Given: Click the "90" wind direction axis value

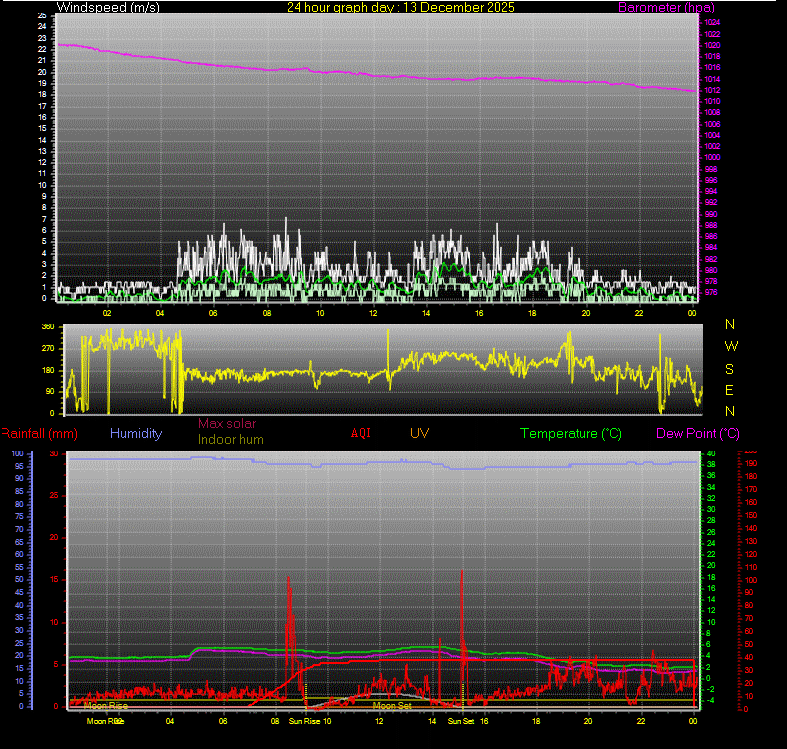Looking at the screenshot, I should [50, 392].
